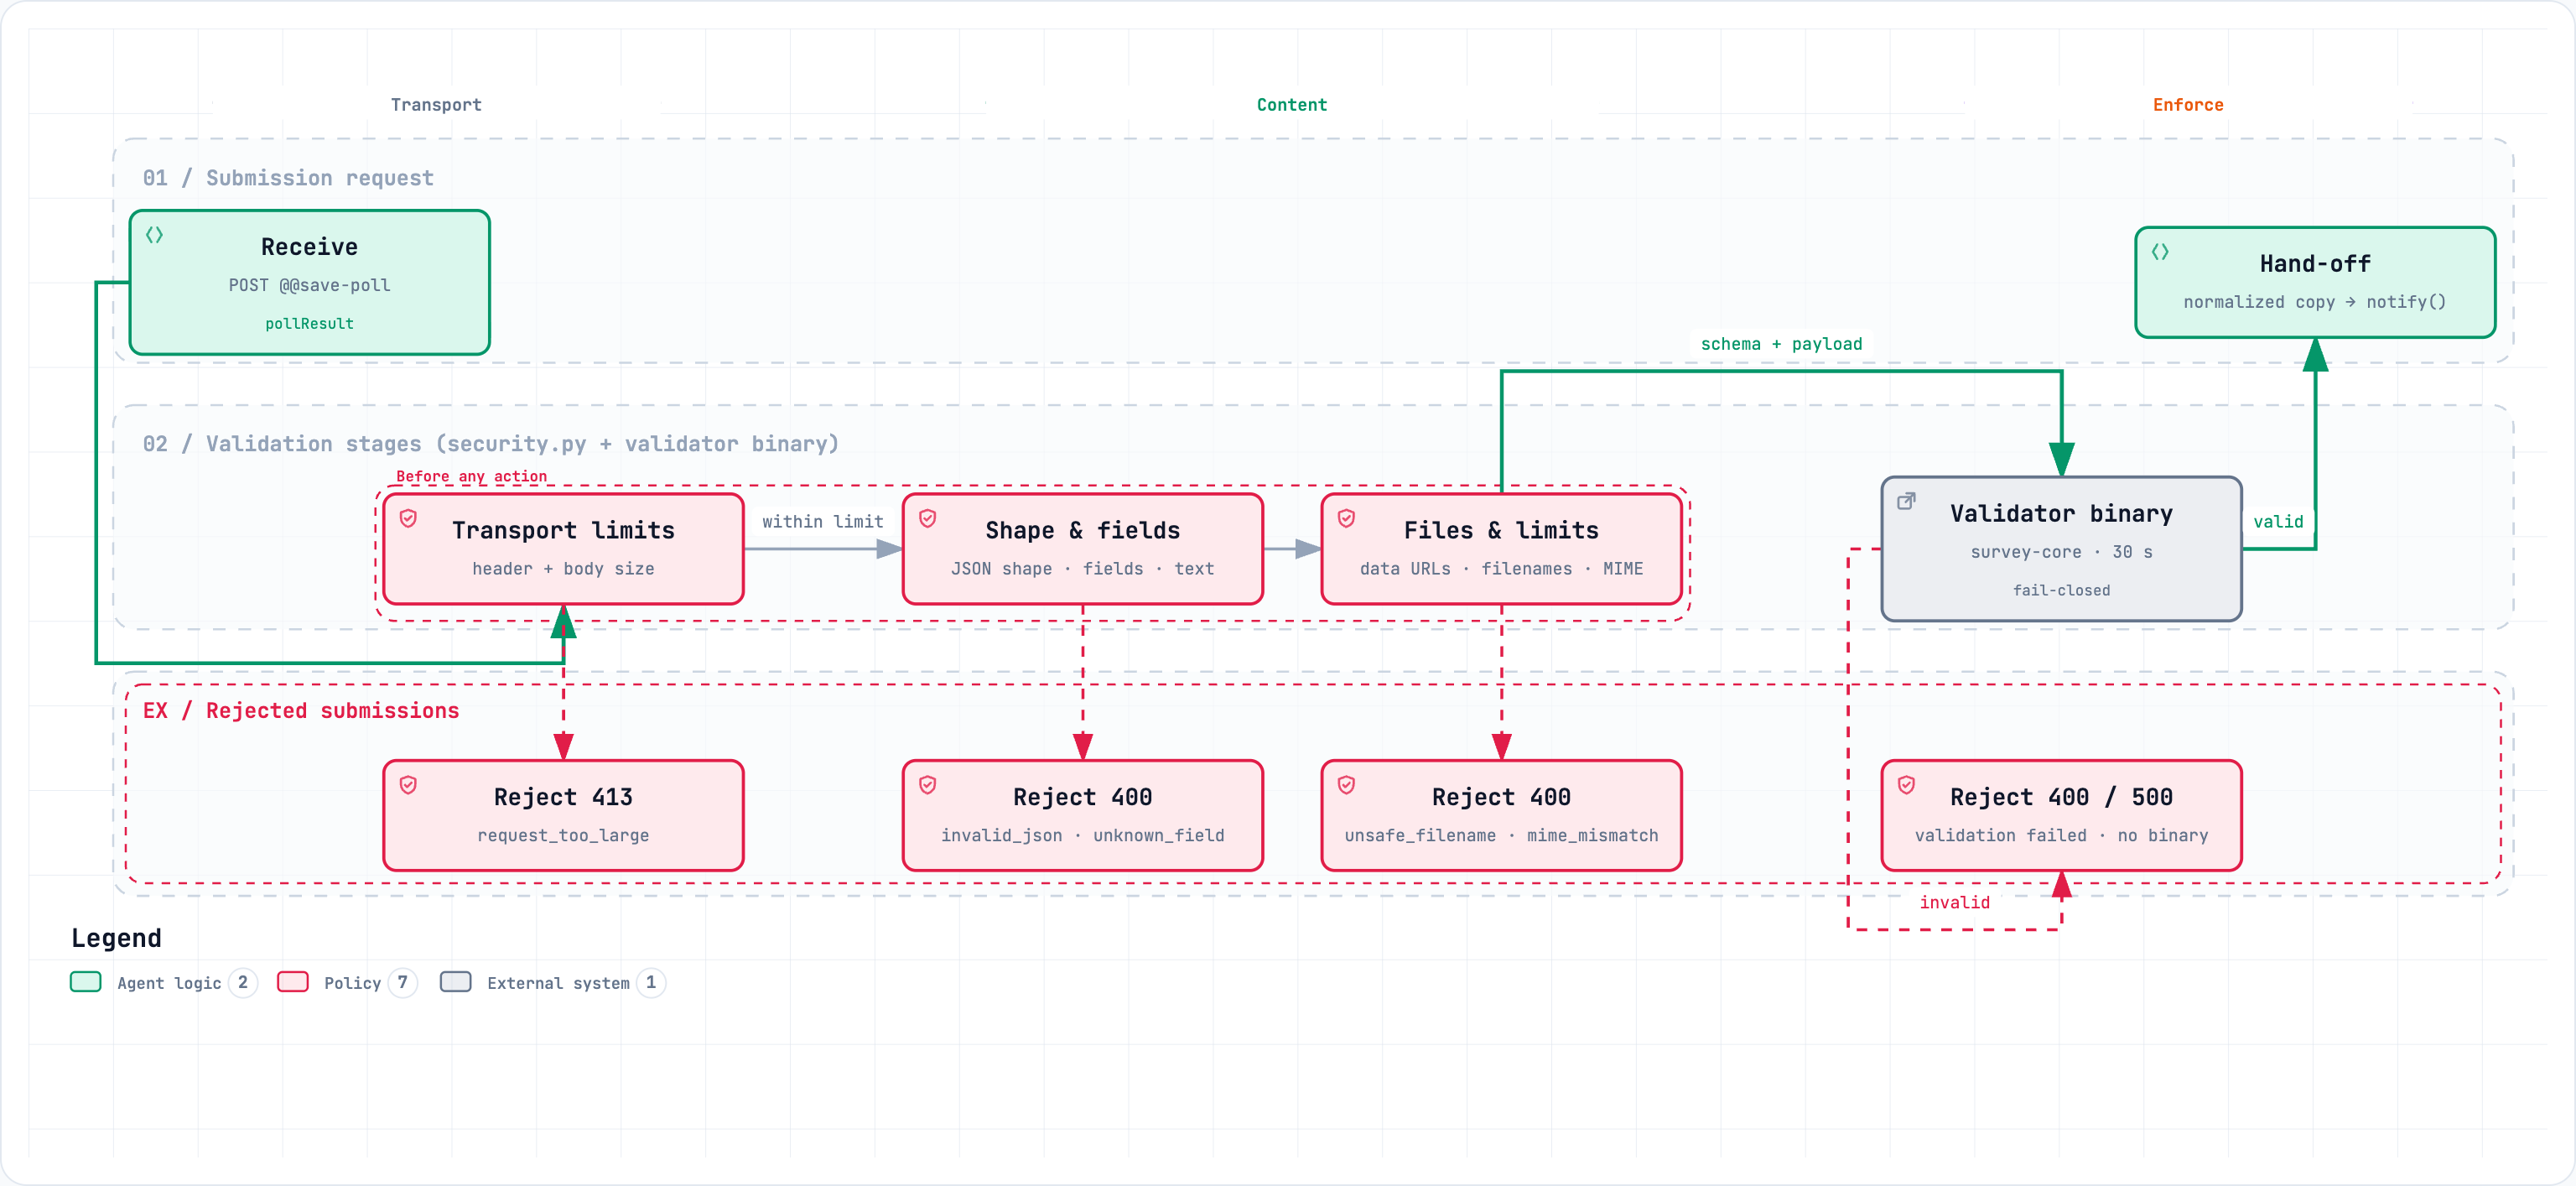Click the shield icon in Transport limits node
Viewport: 2576px width, 1186px height.
coord(408,518)
